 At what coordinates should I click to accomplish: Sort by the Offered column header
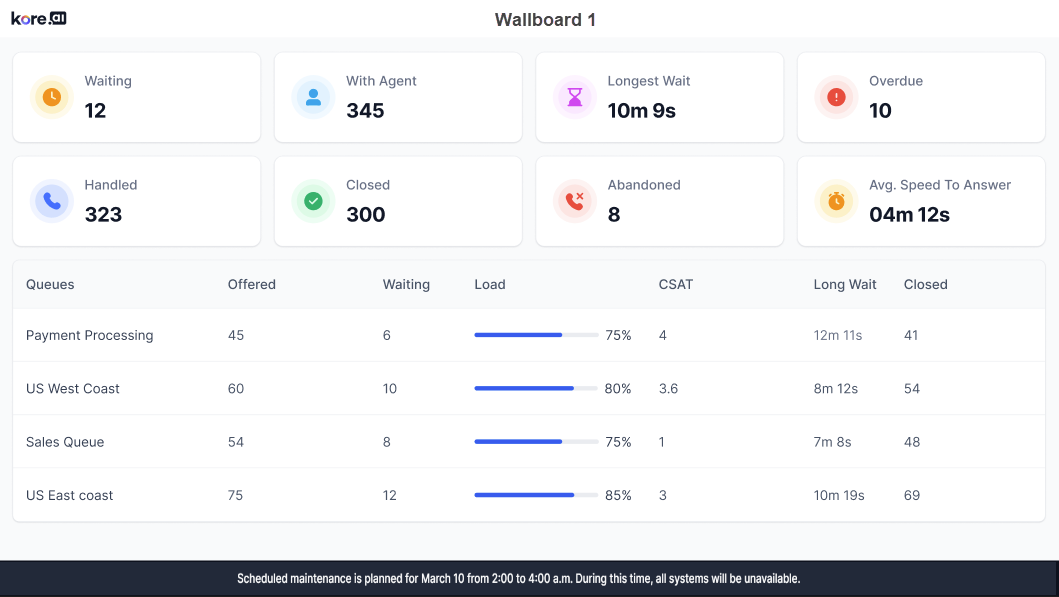click(252, 284)
